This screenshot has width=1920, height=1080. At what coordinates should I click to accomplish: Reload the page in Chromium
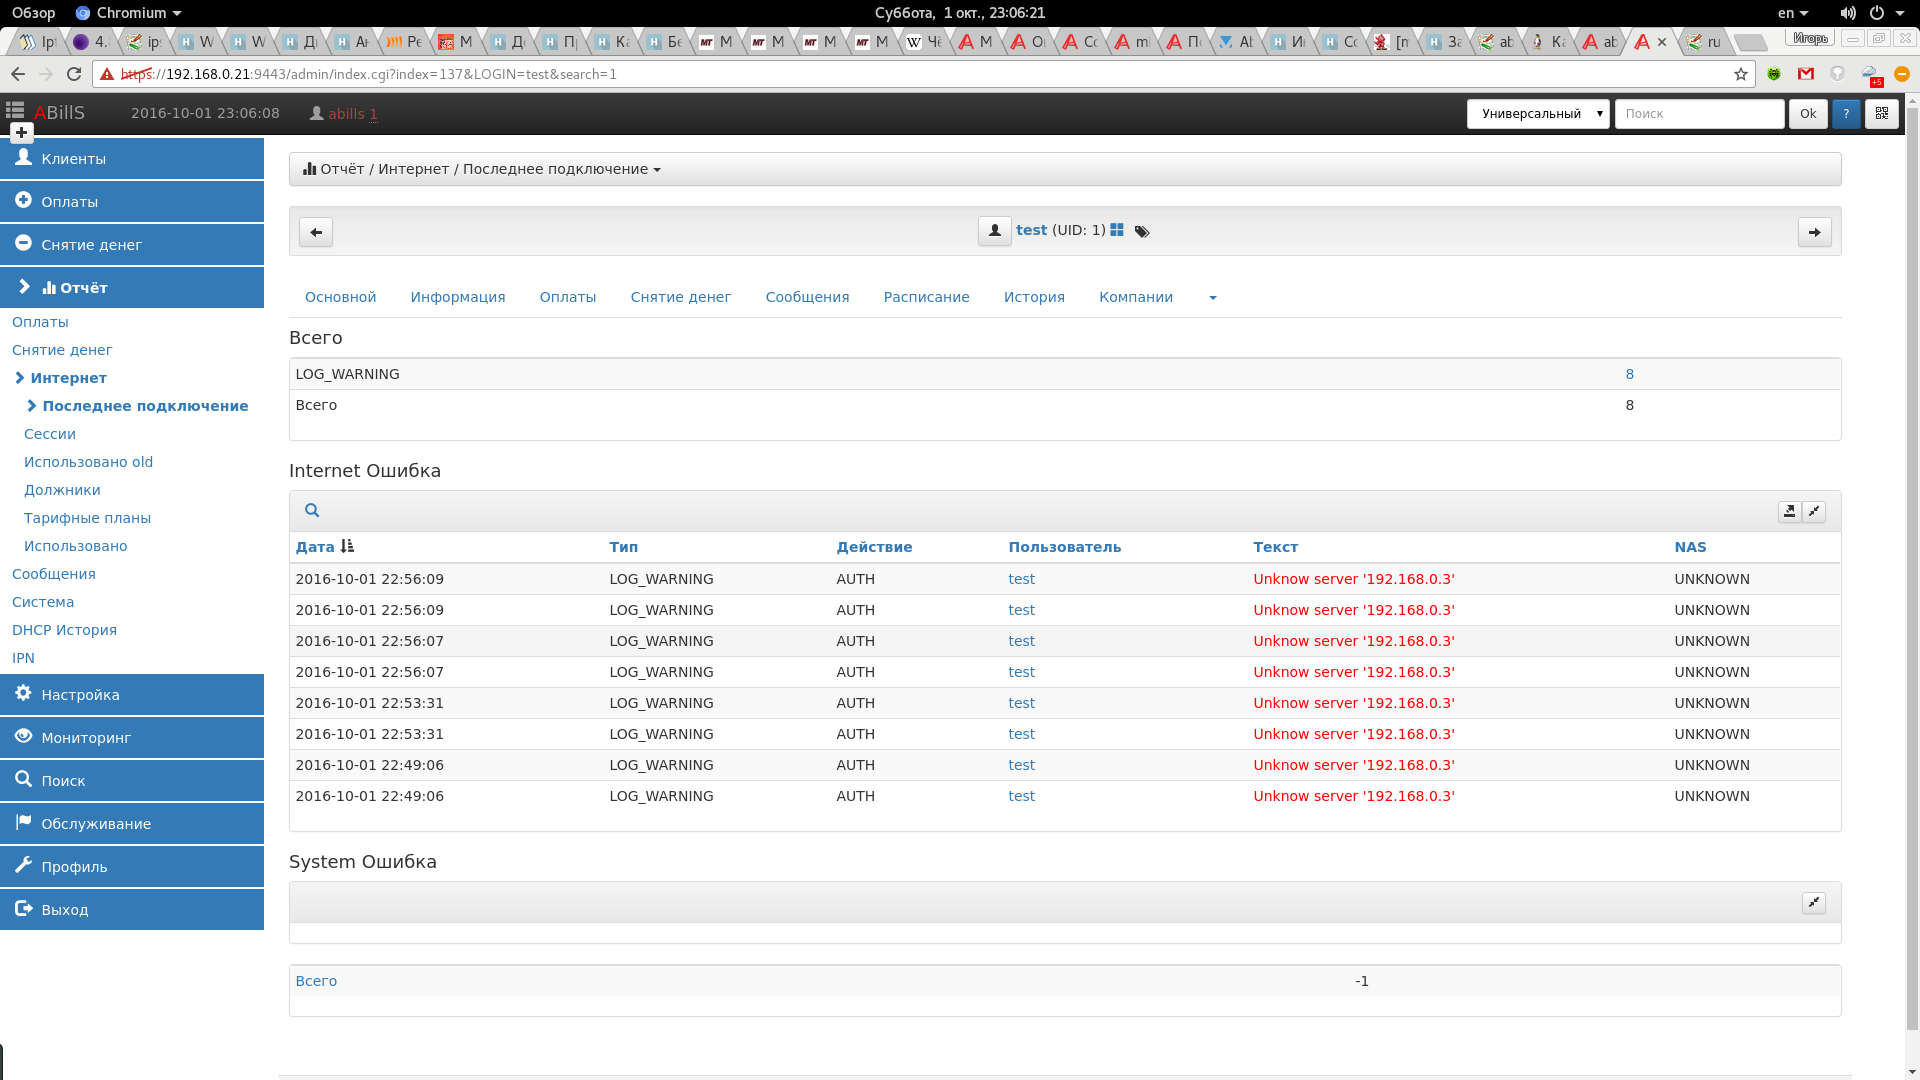74,74
